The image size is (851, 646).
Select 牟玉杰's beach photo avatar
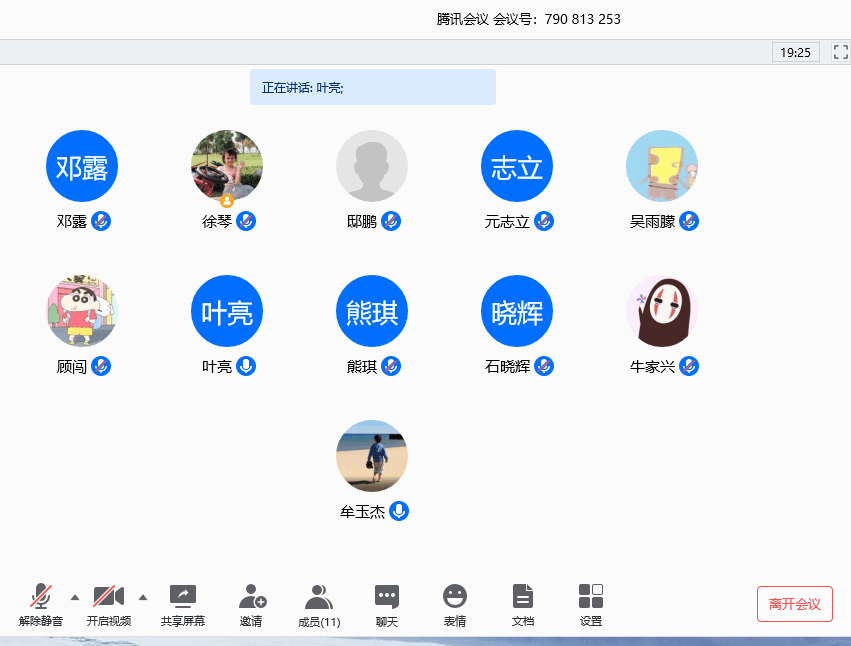372,456
